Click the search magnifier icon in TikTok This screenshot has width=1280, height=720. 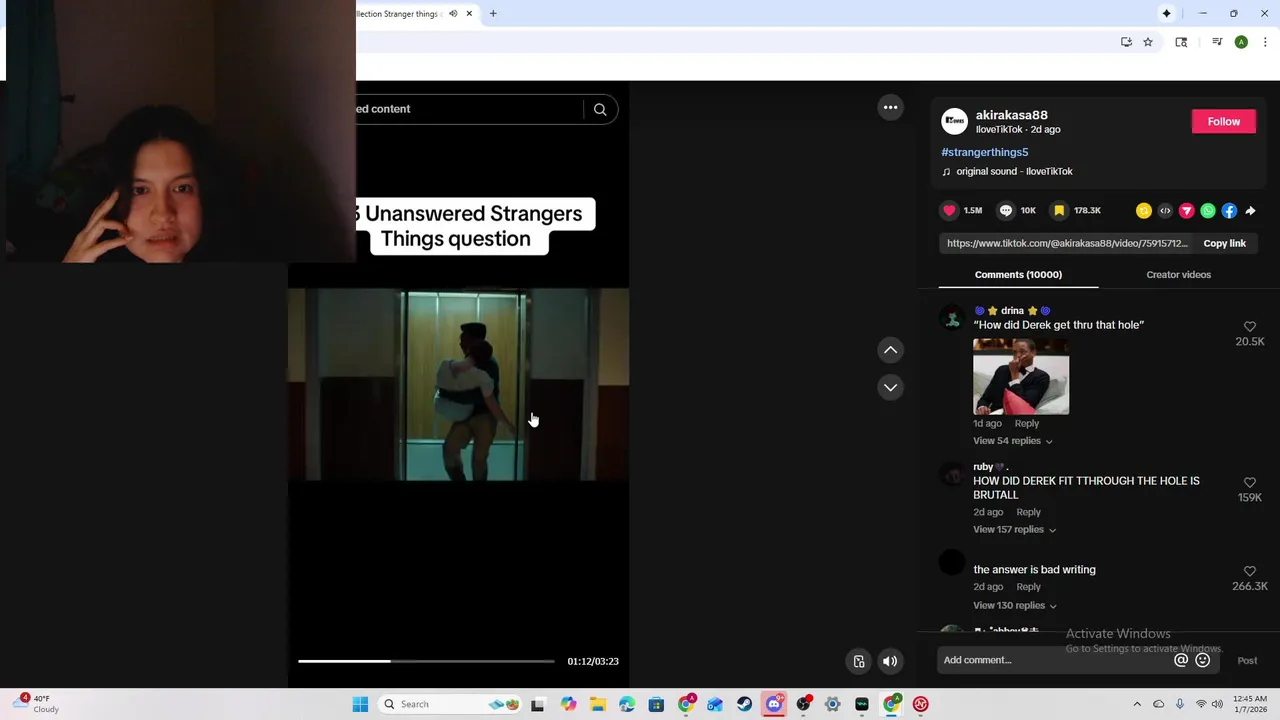600,109
